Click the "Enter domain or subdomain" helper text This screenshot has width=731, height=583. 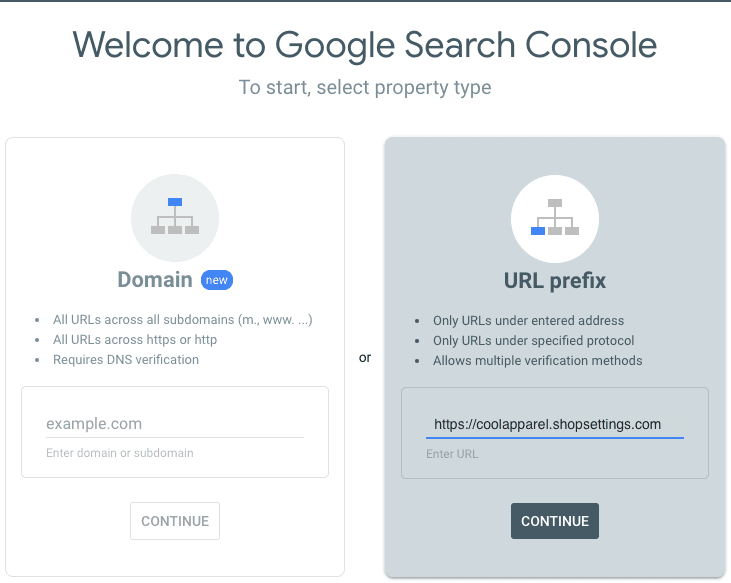click(120, 453)
